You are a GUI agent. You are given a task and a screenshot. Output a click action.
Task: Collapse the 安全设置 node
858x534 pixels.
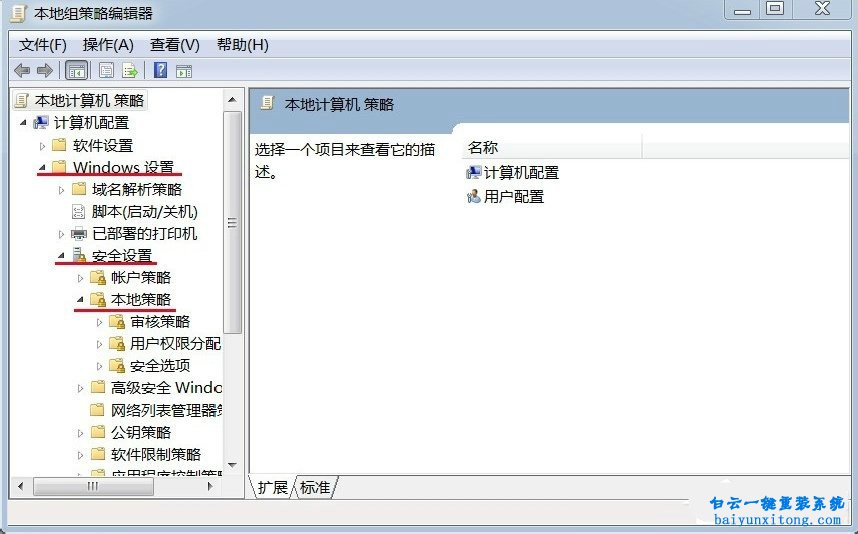tap(61, 256)
